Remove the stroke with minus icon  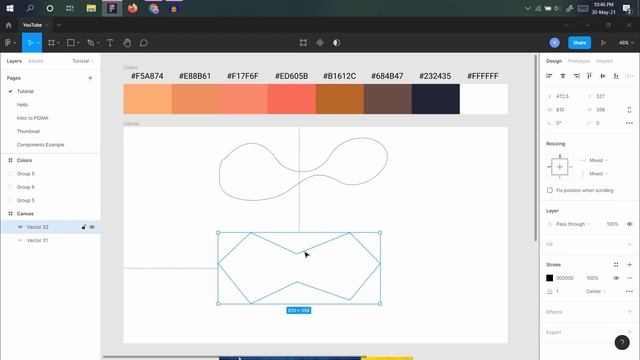pos(629,278)
